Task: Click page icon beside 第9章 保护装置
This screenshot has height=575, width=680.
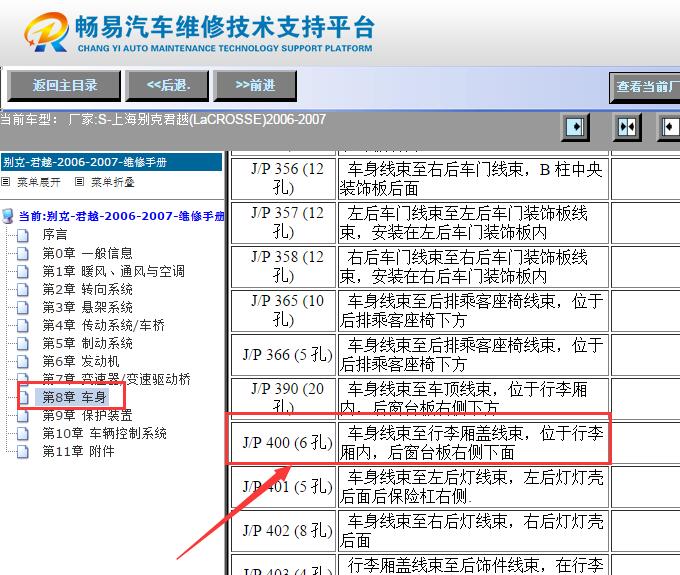Action: point(23,416)
